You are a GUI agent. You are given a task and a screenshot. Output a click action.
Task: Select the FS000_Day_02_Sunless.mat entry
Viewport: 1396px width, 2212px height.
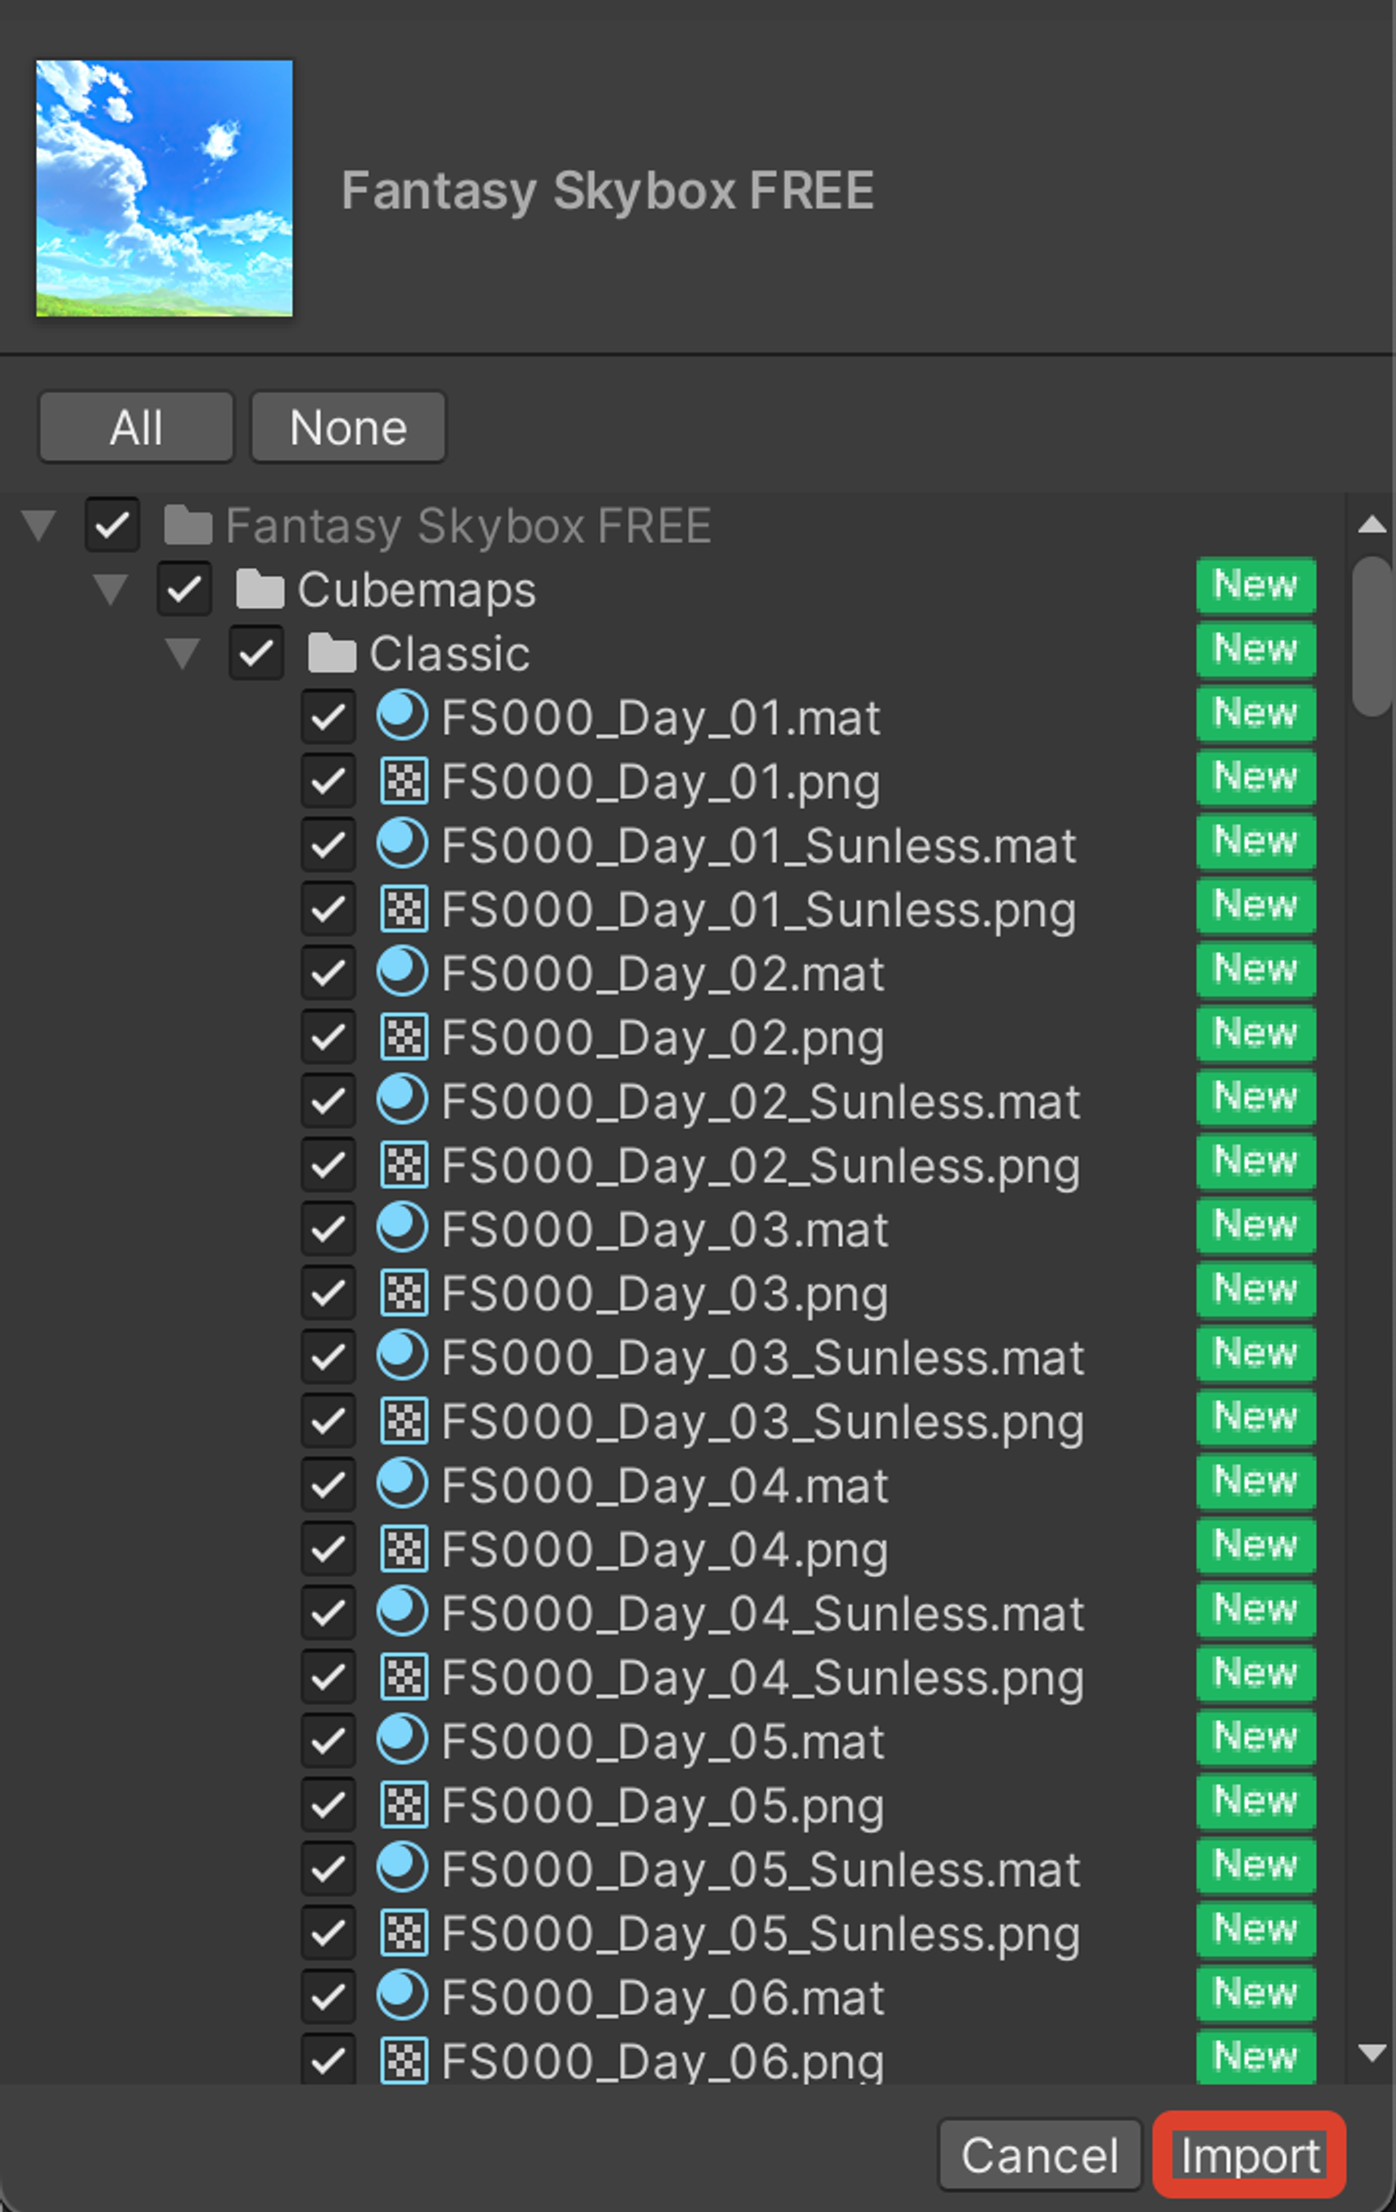(760, 1101)
